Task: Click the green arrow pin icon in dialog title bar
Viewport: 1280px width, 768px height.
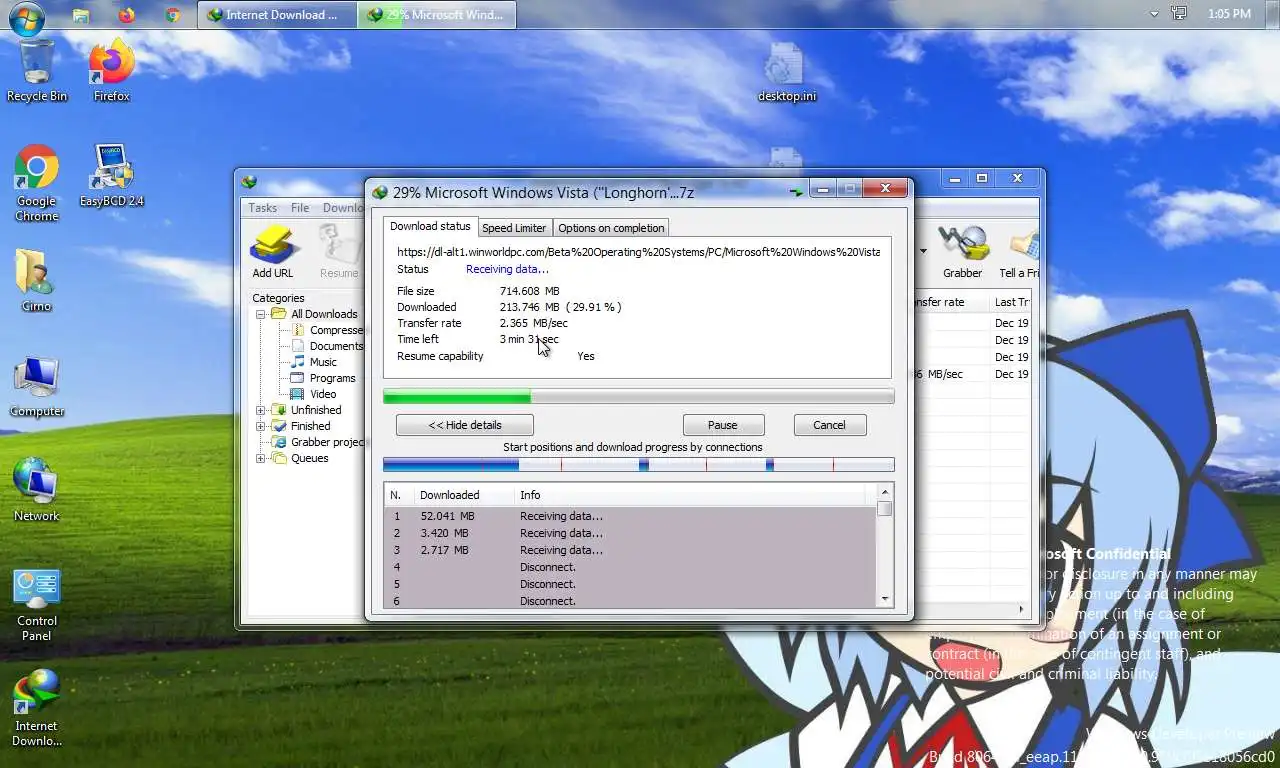Action: coord(796,191)
